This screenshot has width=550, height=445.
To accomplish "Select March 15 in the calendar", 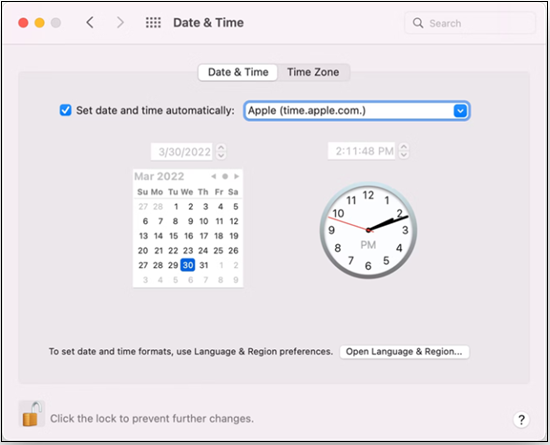I will tap(174, 236).
